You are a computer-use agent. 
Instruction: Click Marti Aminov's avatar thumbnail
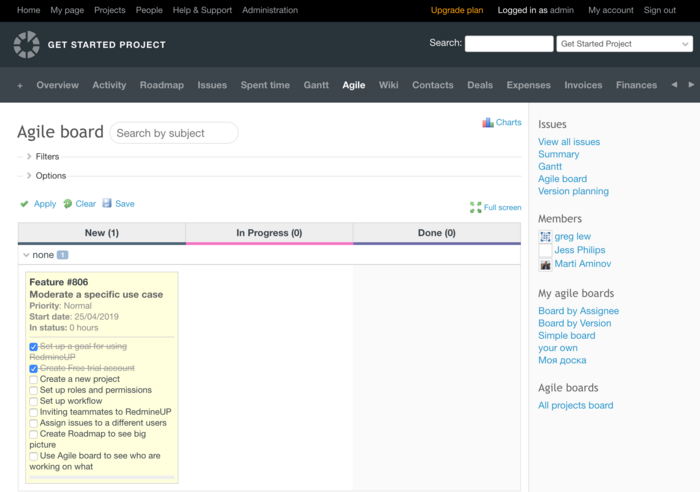coord(545,264)
